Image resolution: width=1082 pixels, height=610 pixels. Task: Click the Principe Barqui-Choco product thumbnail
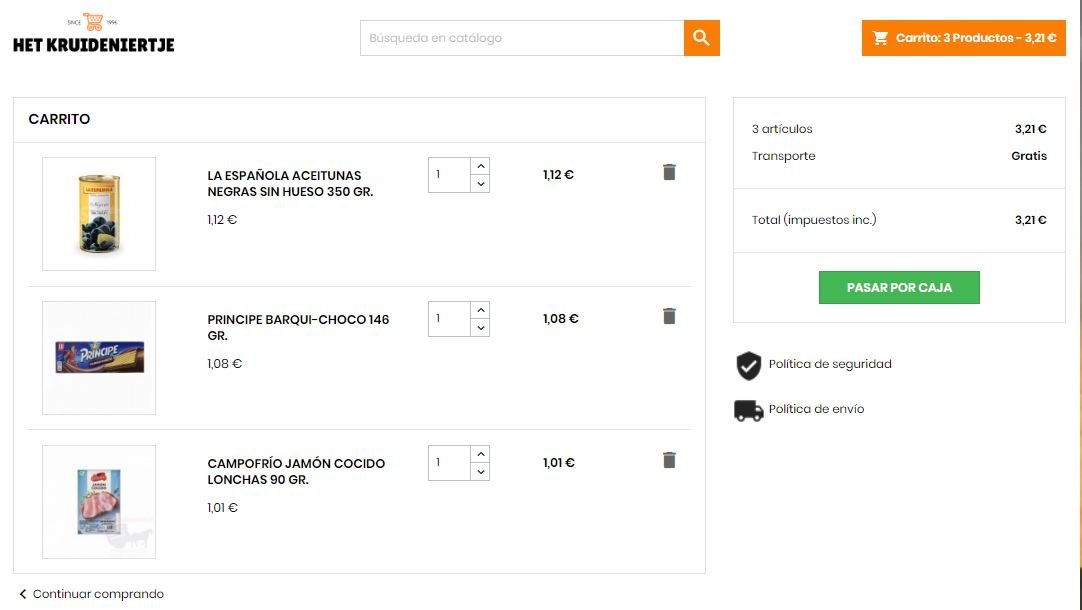tap(99, 357)
